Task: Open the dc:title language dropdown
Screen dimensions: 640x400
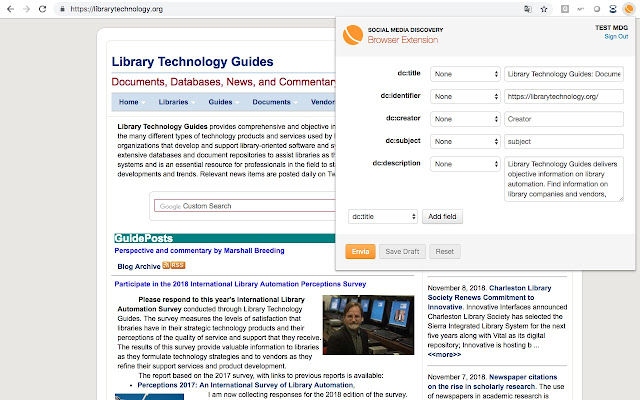Action: (465, 74)
